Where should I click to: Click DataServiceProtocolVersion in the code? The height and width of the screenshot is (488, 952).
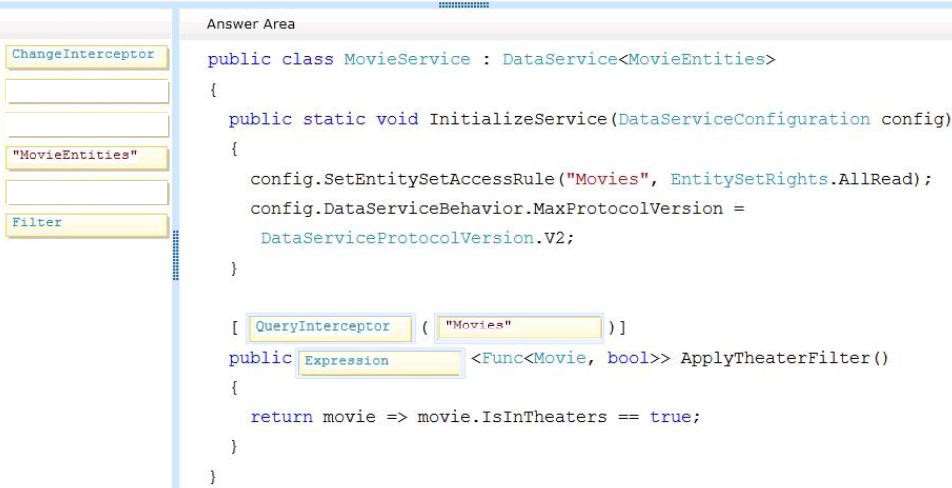click(397, 238)
